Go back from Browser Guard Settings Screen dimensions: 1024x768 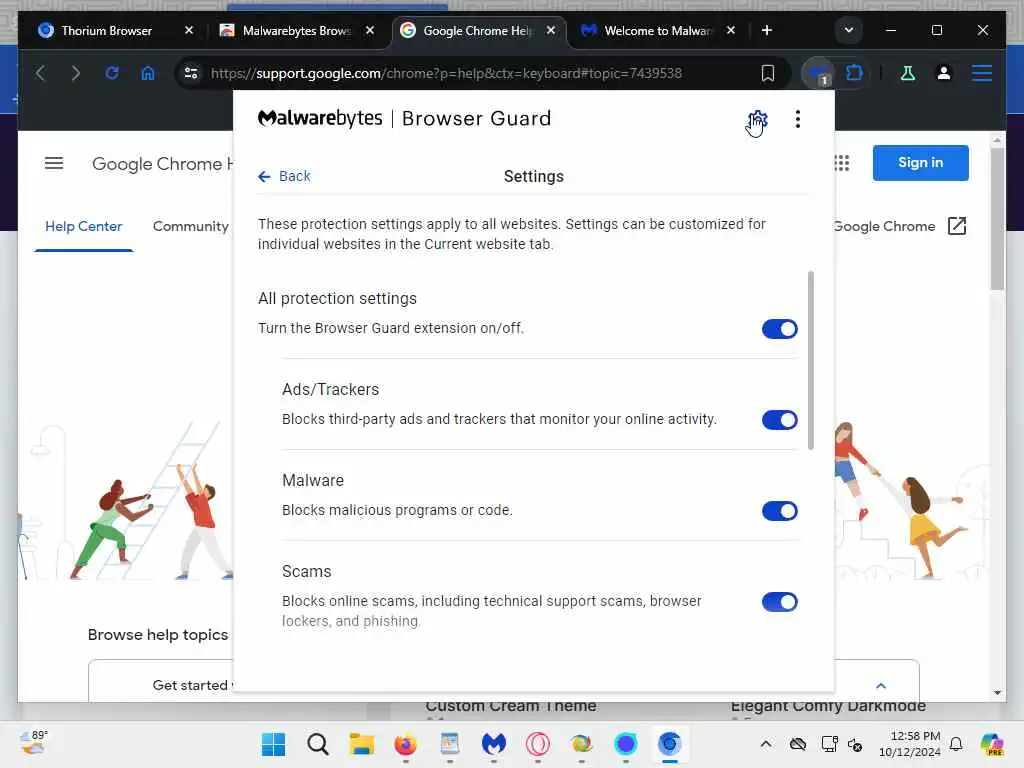[284, 176]
